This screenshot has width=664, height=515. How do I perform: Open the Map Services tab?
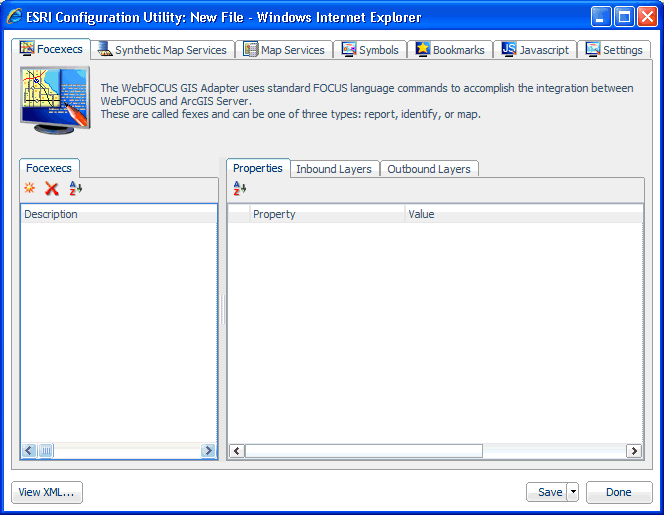(284, 50)
